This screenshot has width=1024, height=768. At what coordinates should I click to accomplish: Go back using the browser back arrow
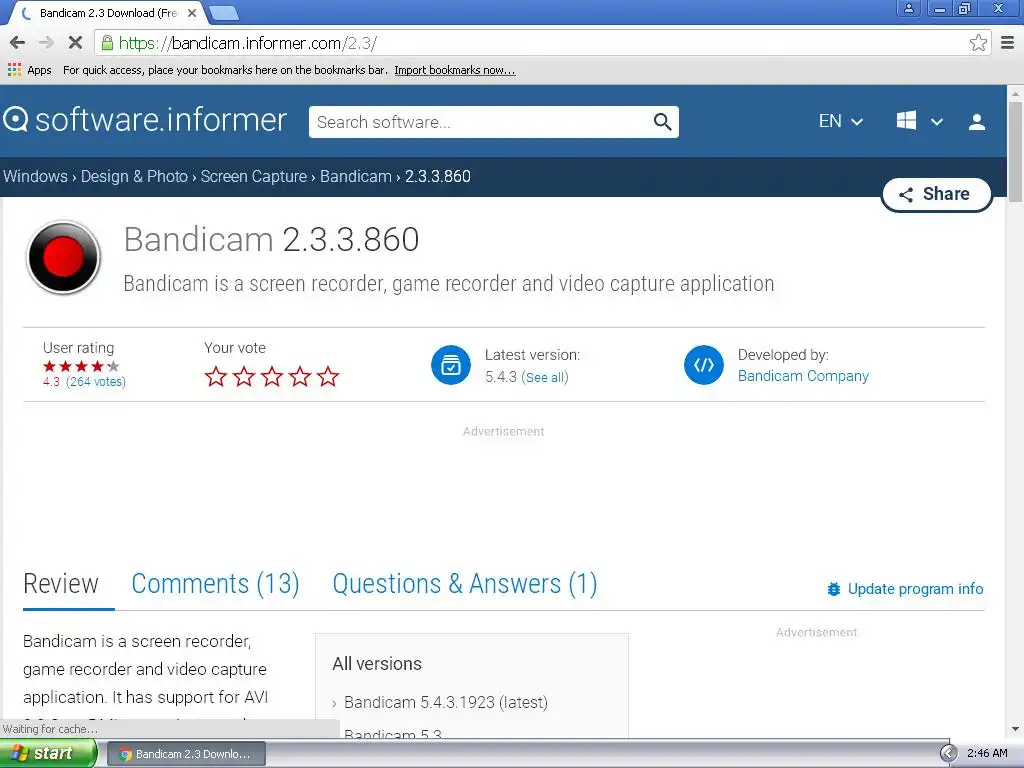click(x=18, y=43)
